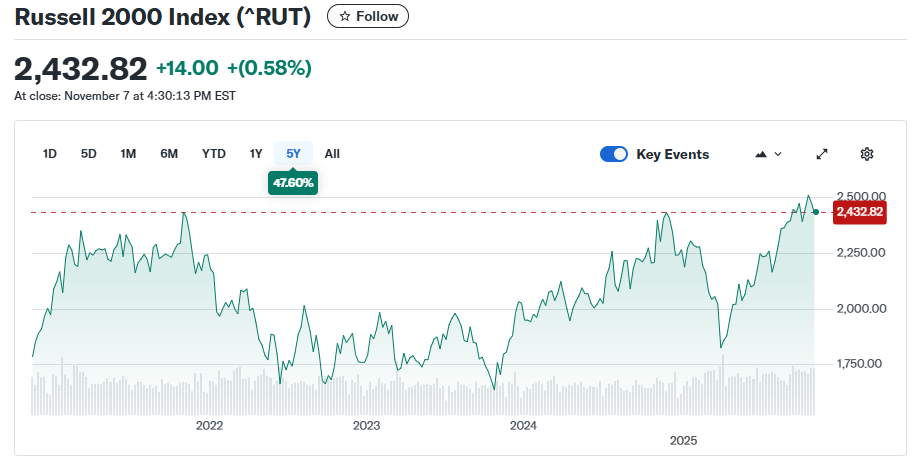Choose the 1Y time range
921x460 pixels.
tap(256, 154)
